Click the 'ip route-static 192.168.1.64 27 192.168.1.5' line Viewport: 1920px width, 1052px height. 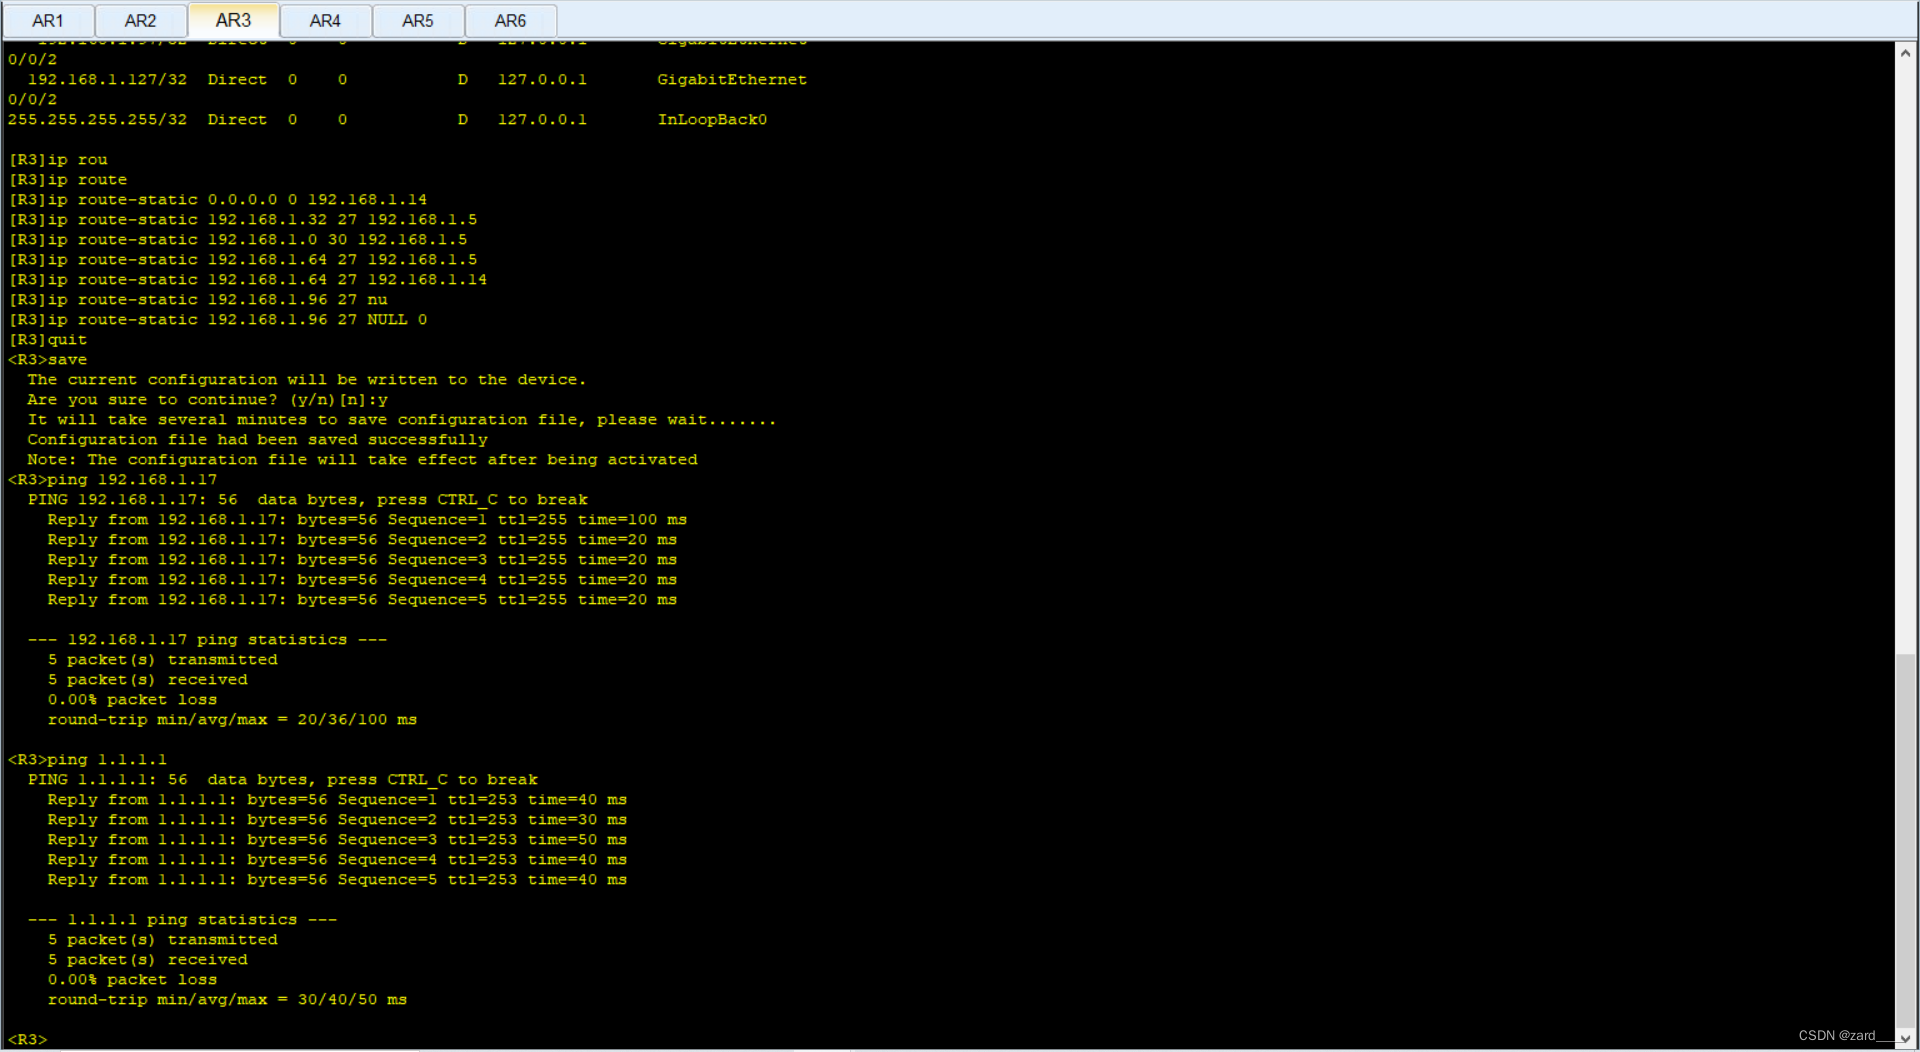click(x=243, y=259)
